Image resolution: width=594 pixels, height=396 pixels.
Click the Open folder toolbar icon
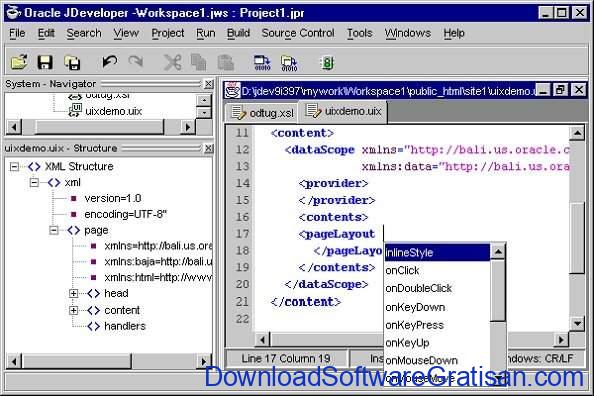(19, 62)
